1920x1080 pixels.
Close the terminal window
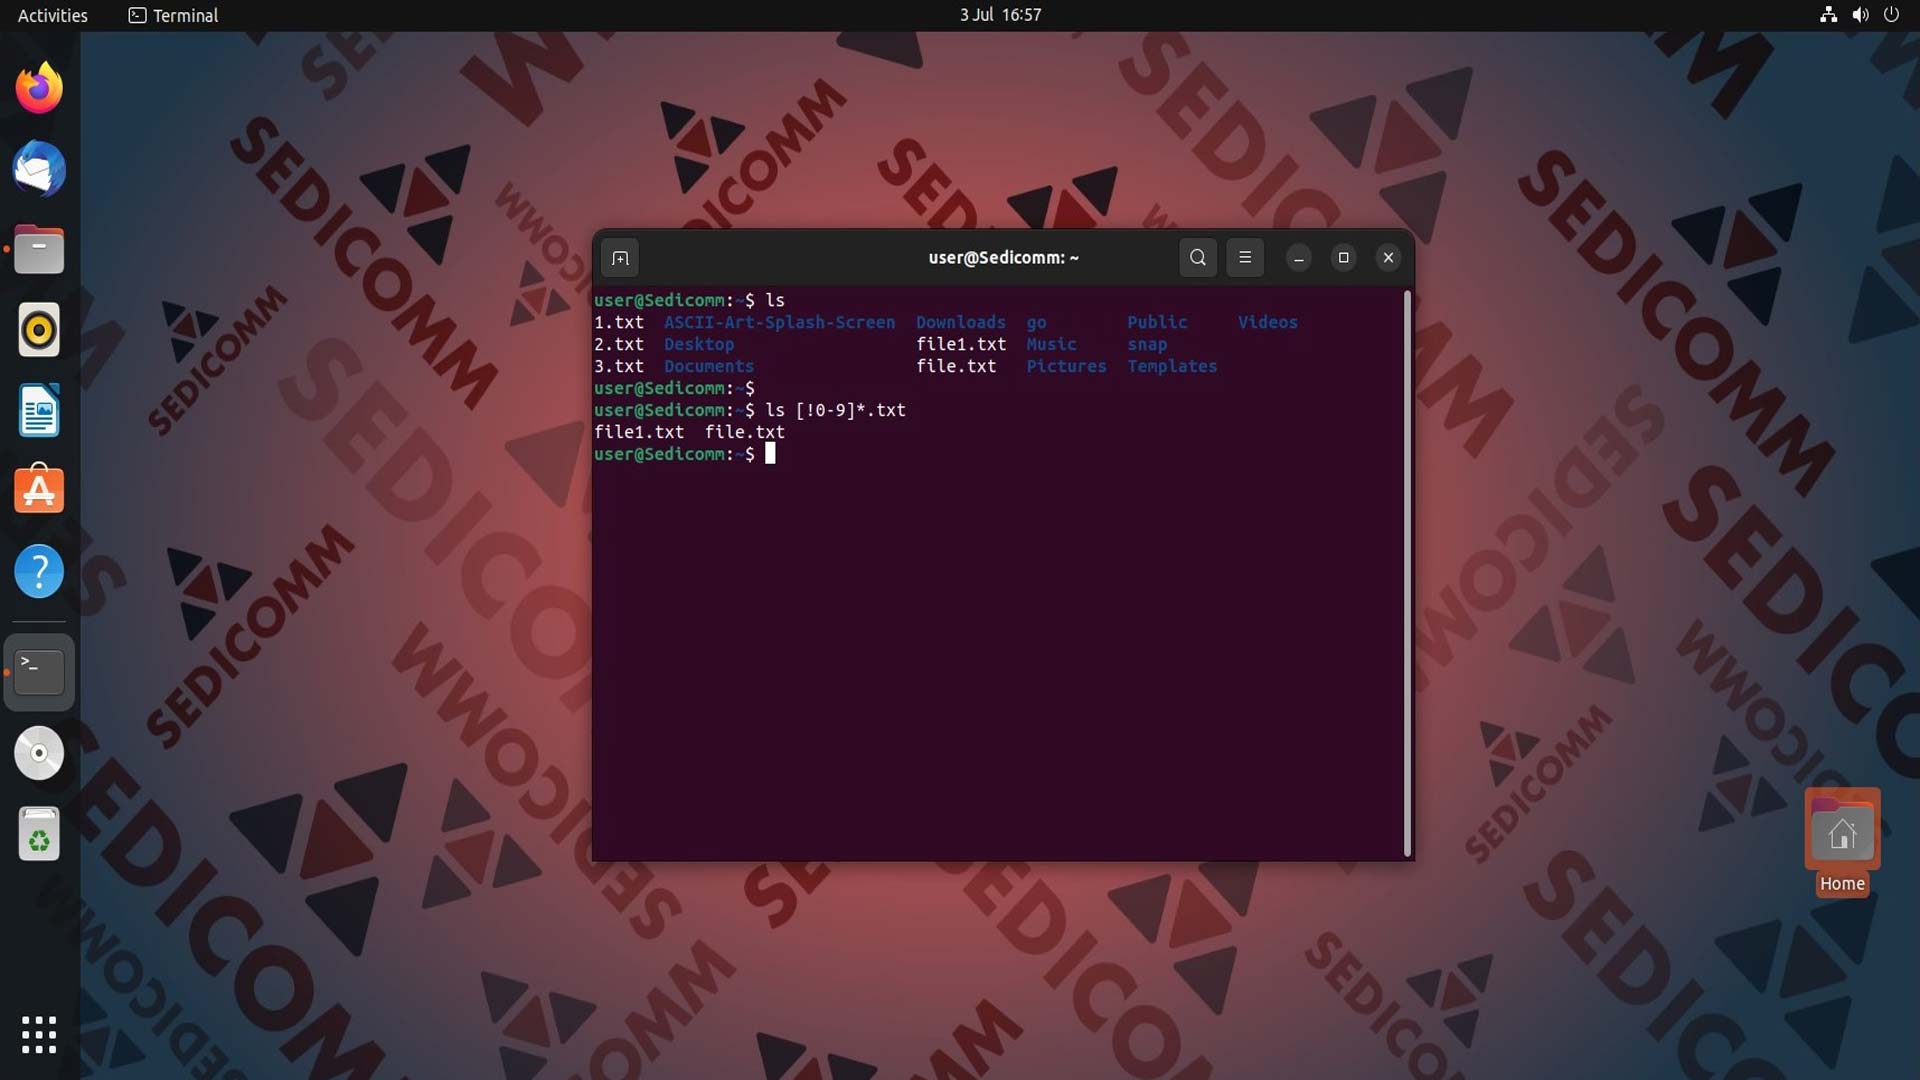[1388, 258]
